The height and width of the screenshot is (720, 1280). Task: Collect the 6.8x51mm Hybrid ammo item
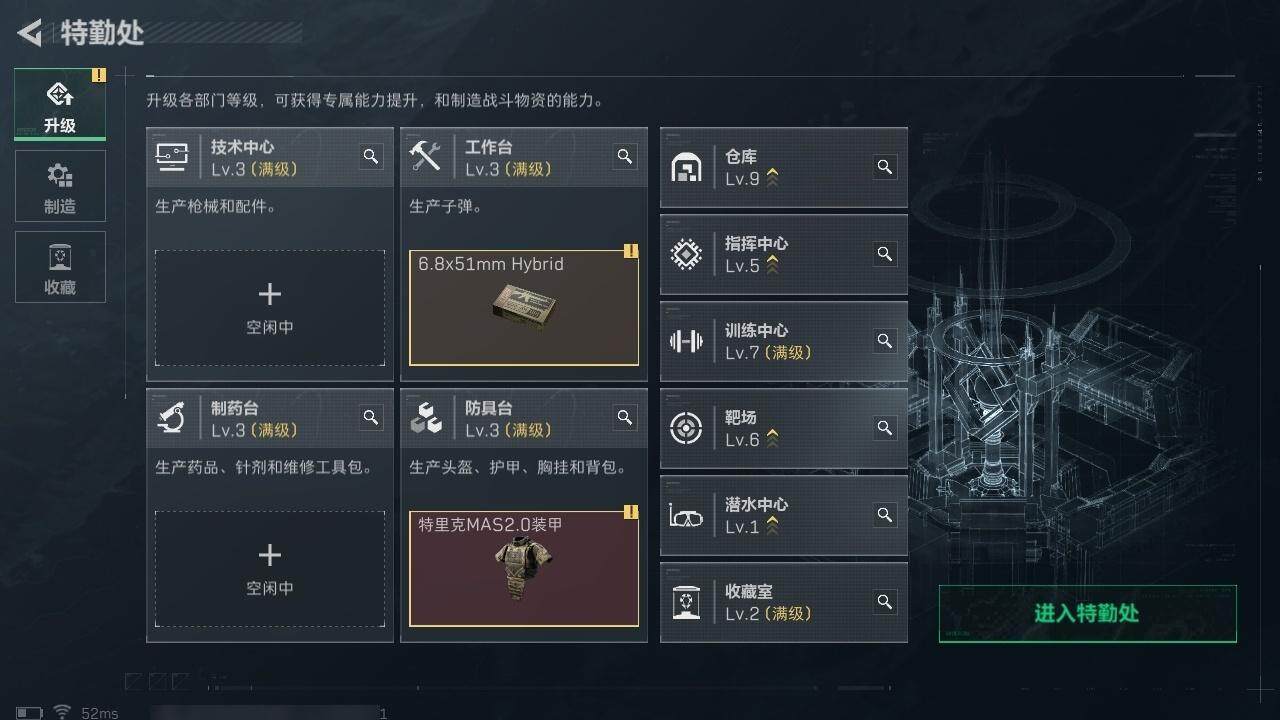[524, 307]
